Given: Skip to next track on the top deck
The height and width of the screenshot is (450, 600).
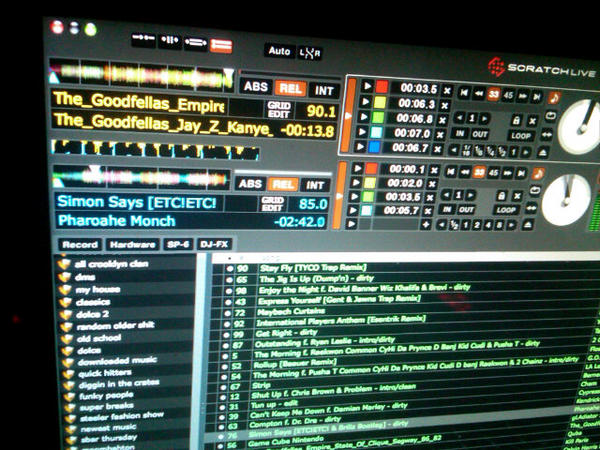Looking at the screenshot, I should (537, 97).
